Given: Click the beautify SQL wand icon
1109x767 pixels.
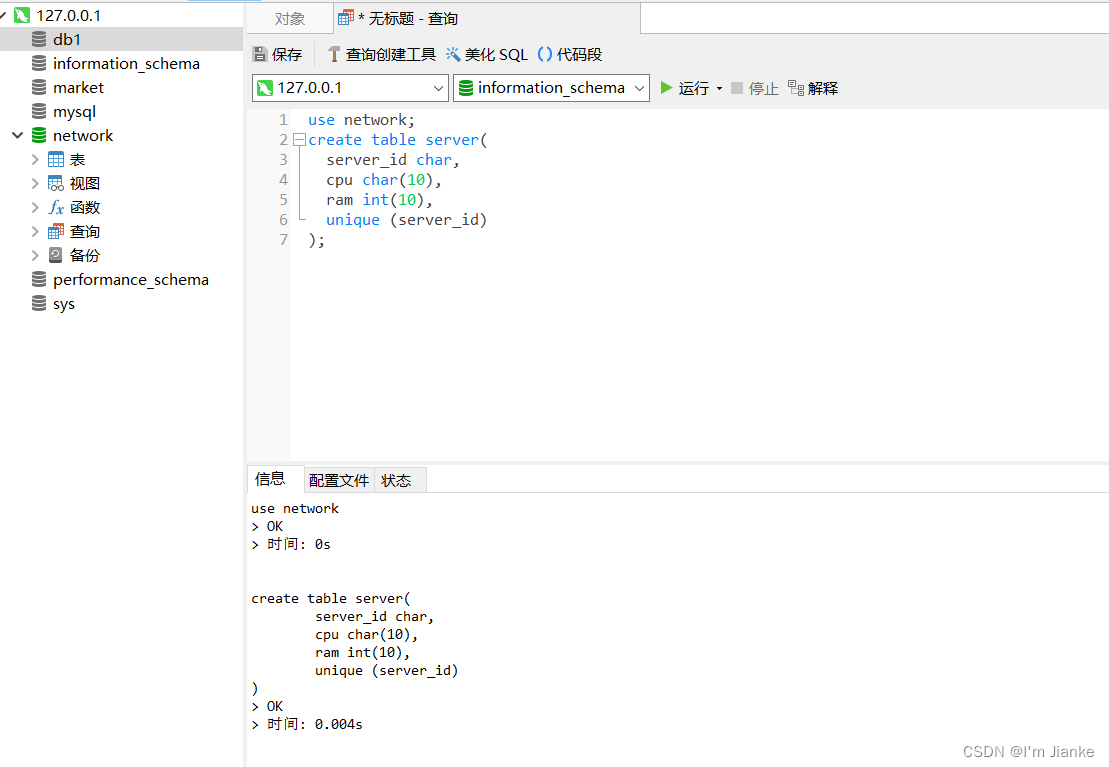Looking at the screenshot, I should [453, 54].
